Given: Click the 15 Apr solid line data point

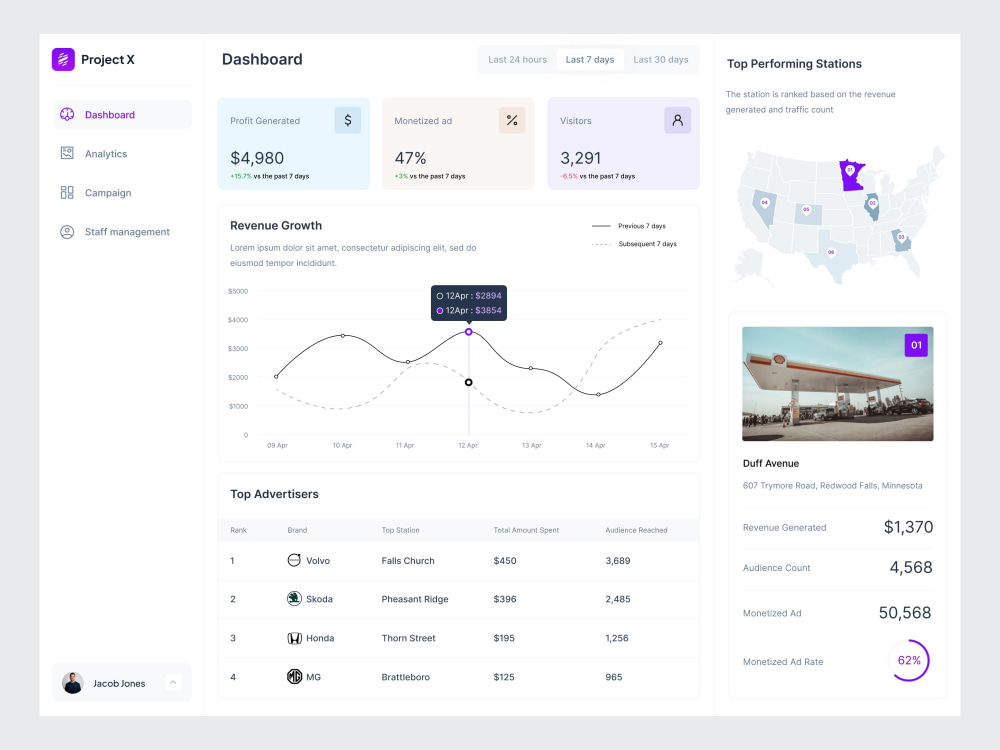Looking at the screenshot, I should coord(660,343).
